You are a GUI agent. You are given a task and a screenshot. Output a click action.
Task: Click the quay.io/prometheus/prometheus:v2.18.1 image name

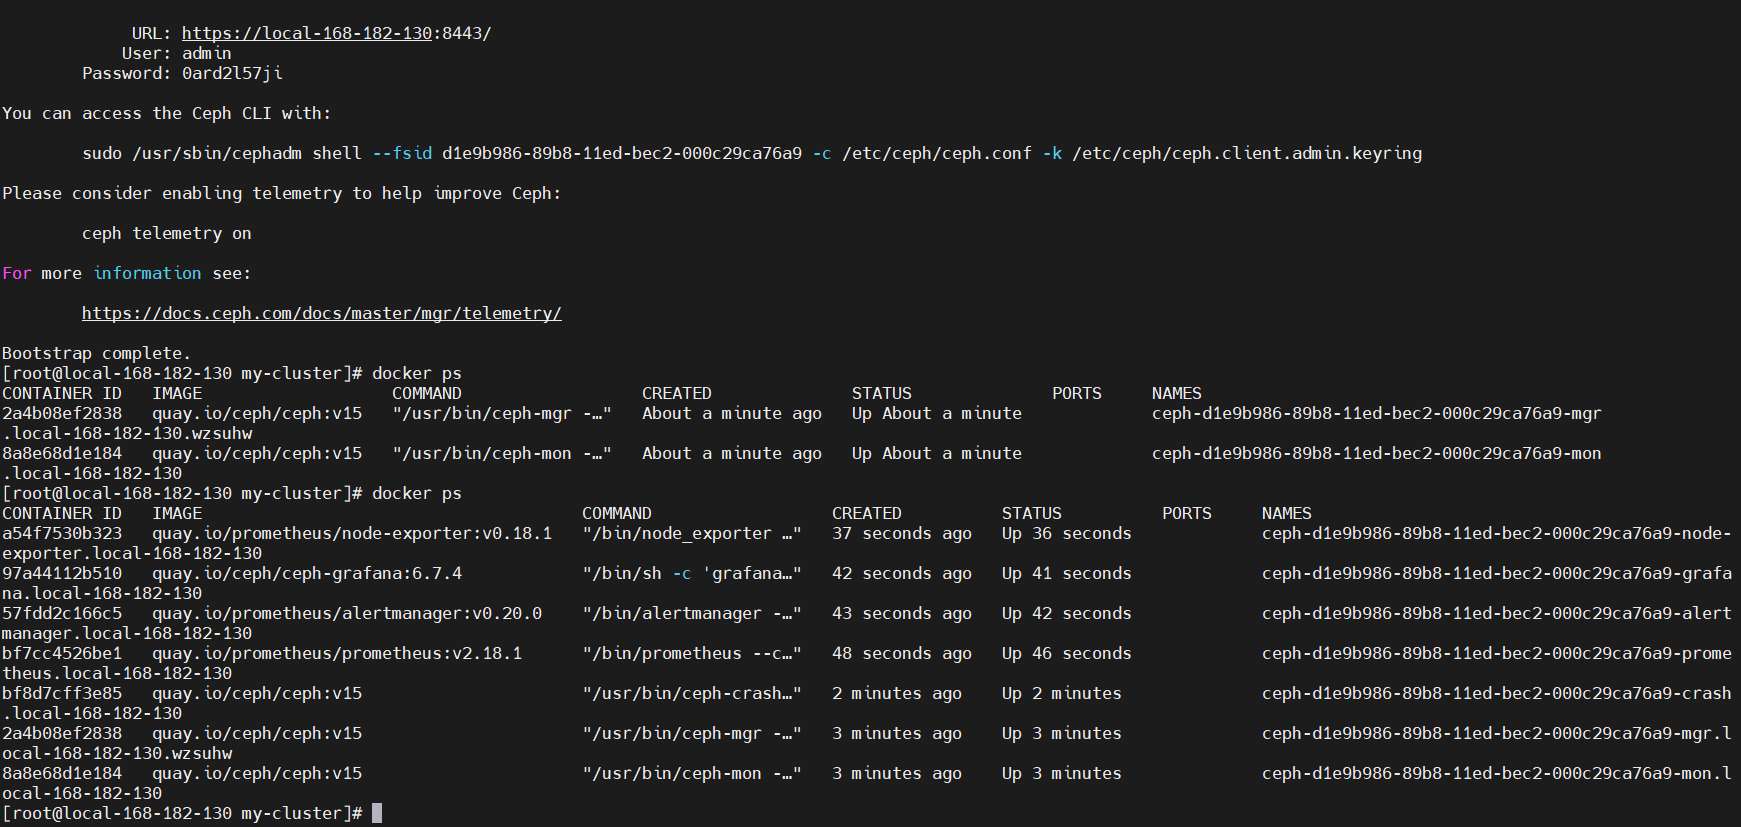point(337,653)
